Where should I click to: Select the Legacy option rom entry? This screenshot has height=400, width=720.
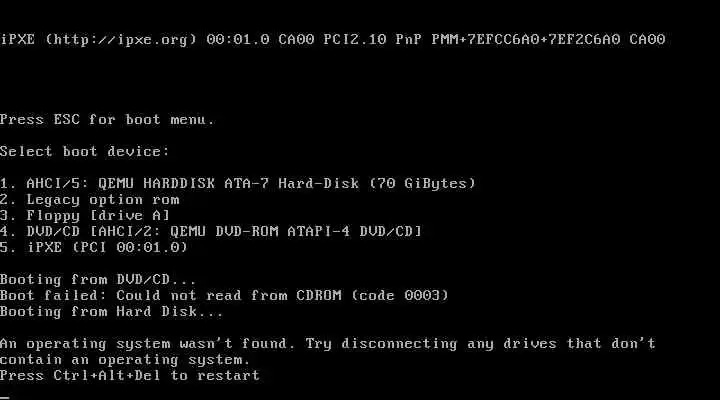[90, 200]
